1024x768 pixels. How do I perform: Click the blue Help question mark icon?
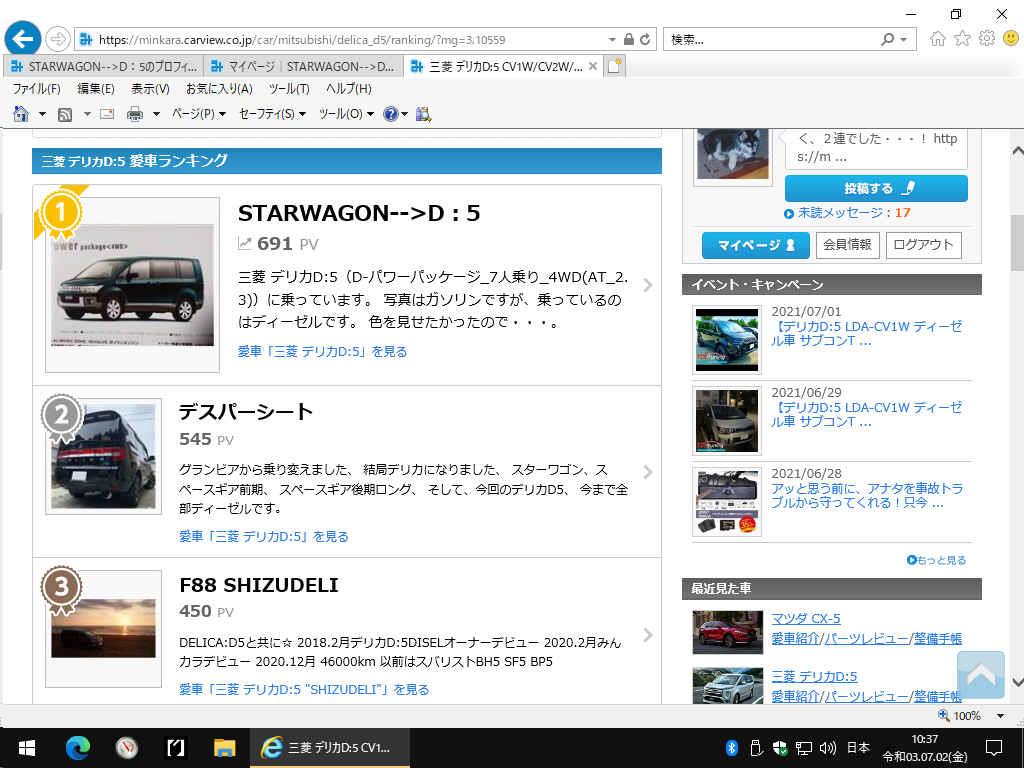[x=391, y=114]
